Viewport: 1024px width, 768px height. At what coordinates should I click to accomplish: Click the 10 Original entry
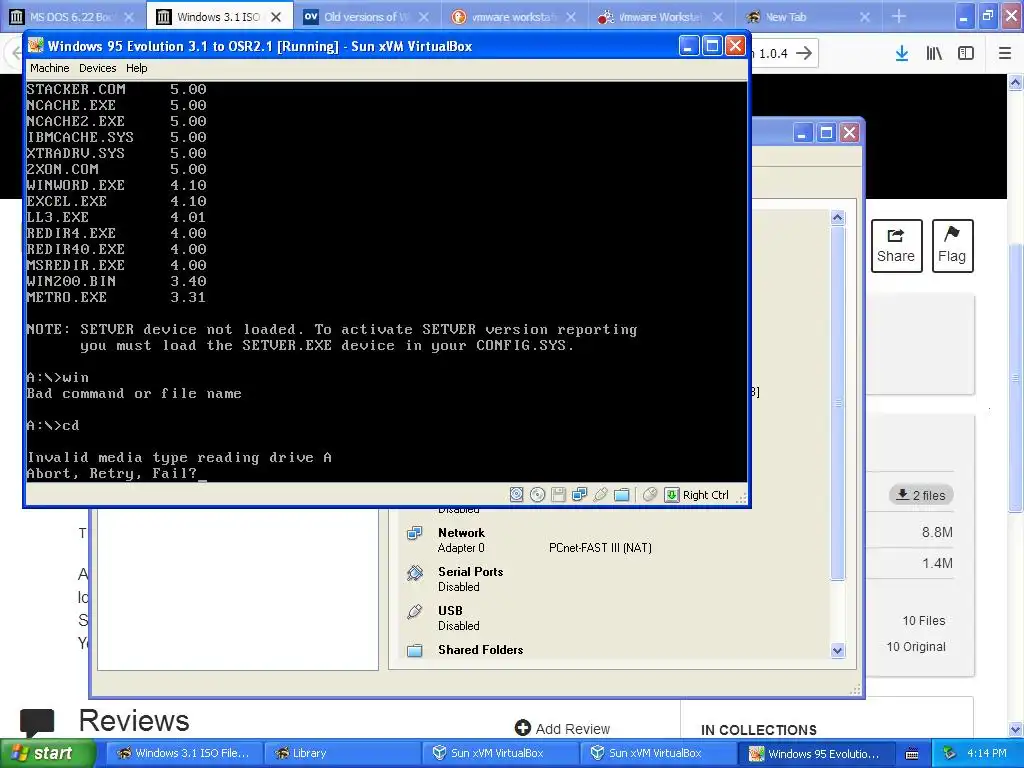[916, 647]
